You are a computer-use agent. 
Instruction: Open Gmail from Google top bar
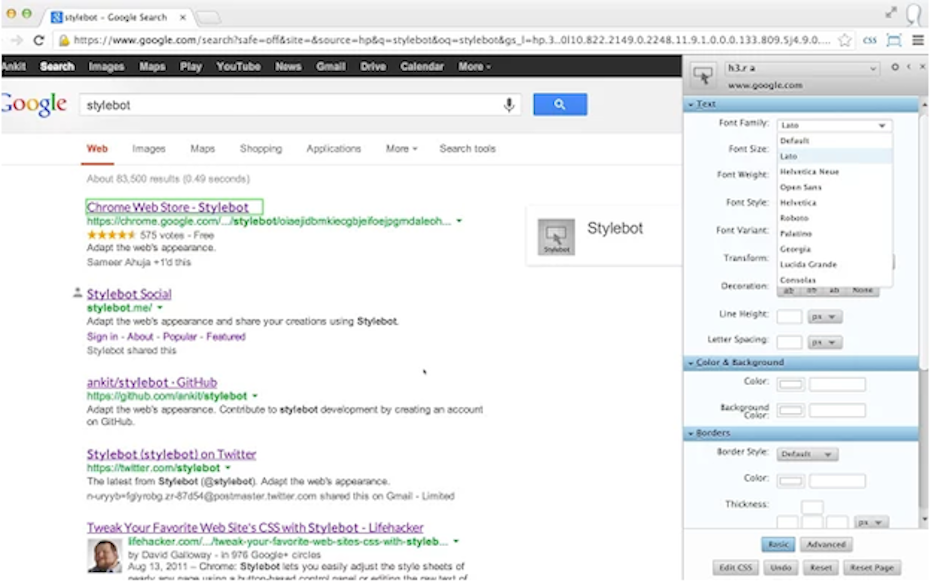pos(330,66)
